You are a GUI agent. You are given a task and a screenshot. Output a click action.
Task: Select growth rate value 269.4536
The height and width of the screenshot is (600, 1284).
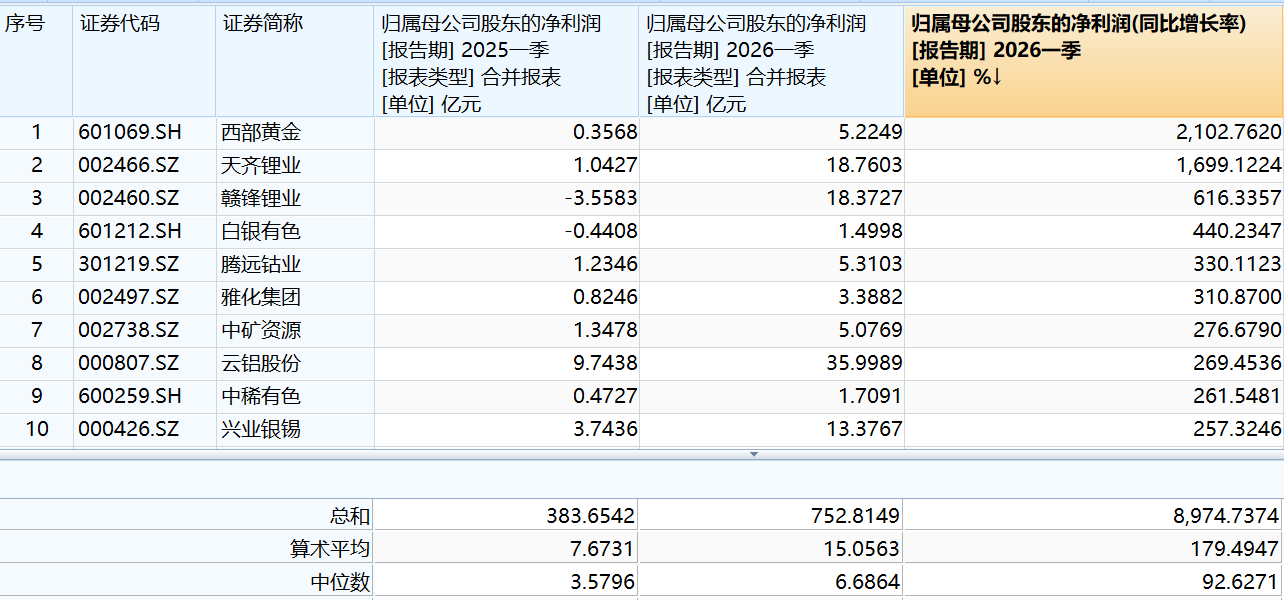1237,364
